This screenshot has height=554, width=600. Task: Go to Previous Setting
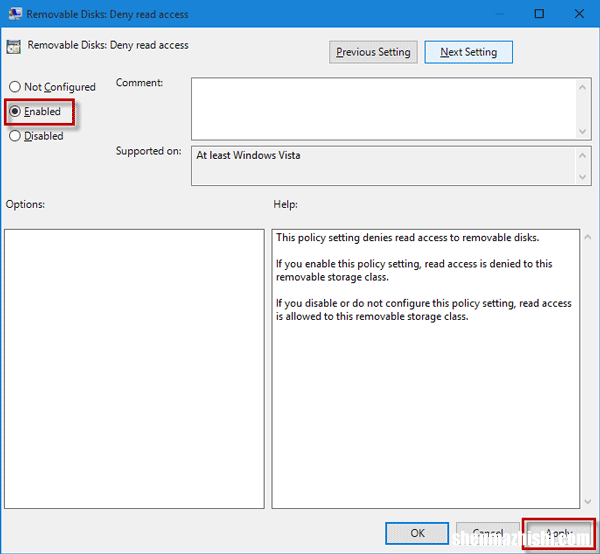373,52
